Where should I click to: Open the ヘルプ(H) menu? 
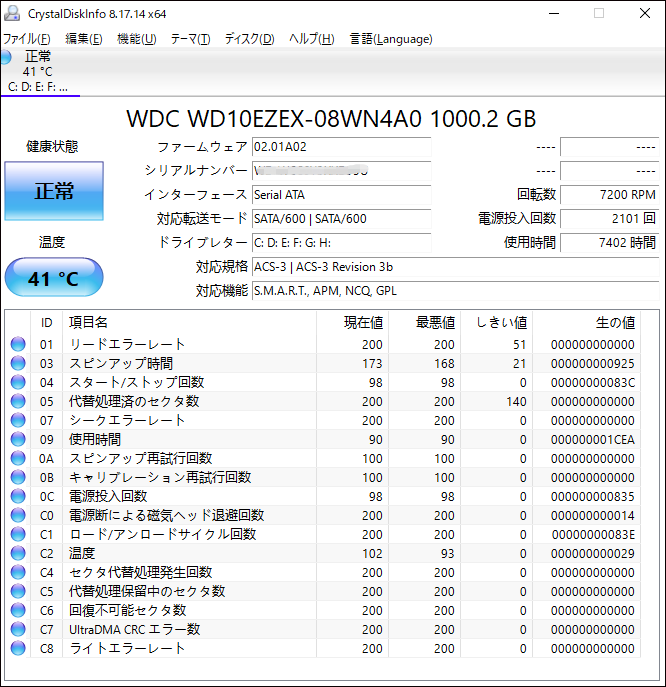click(312, 39)
